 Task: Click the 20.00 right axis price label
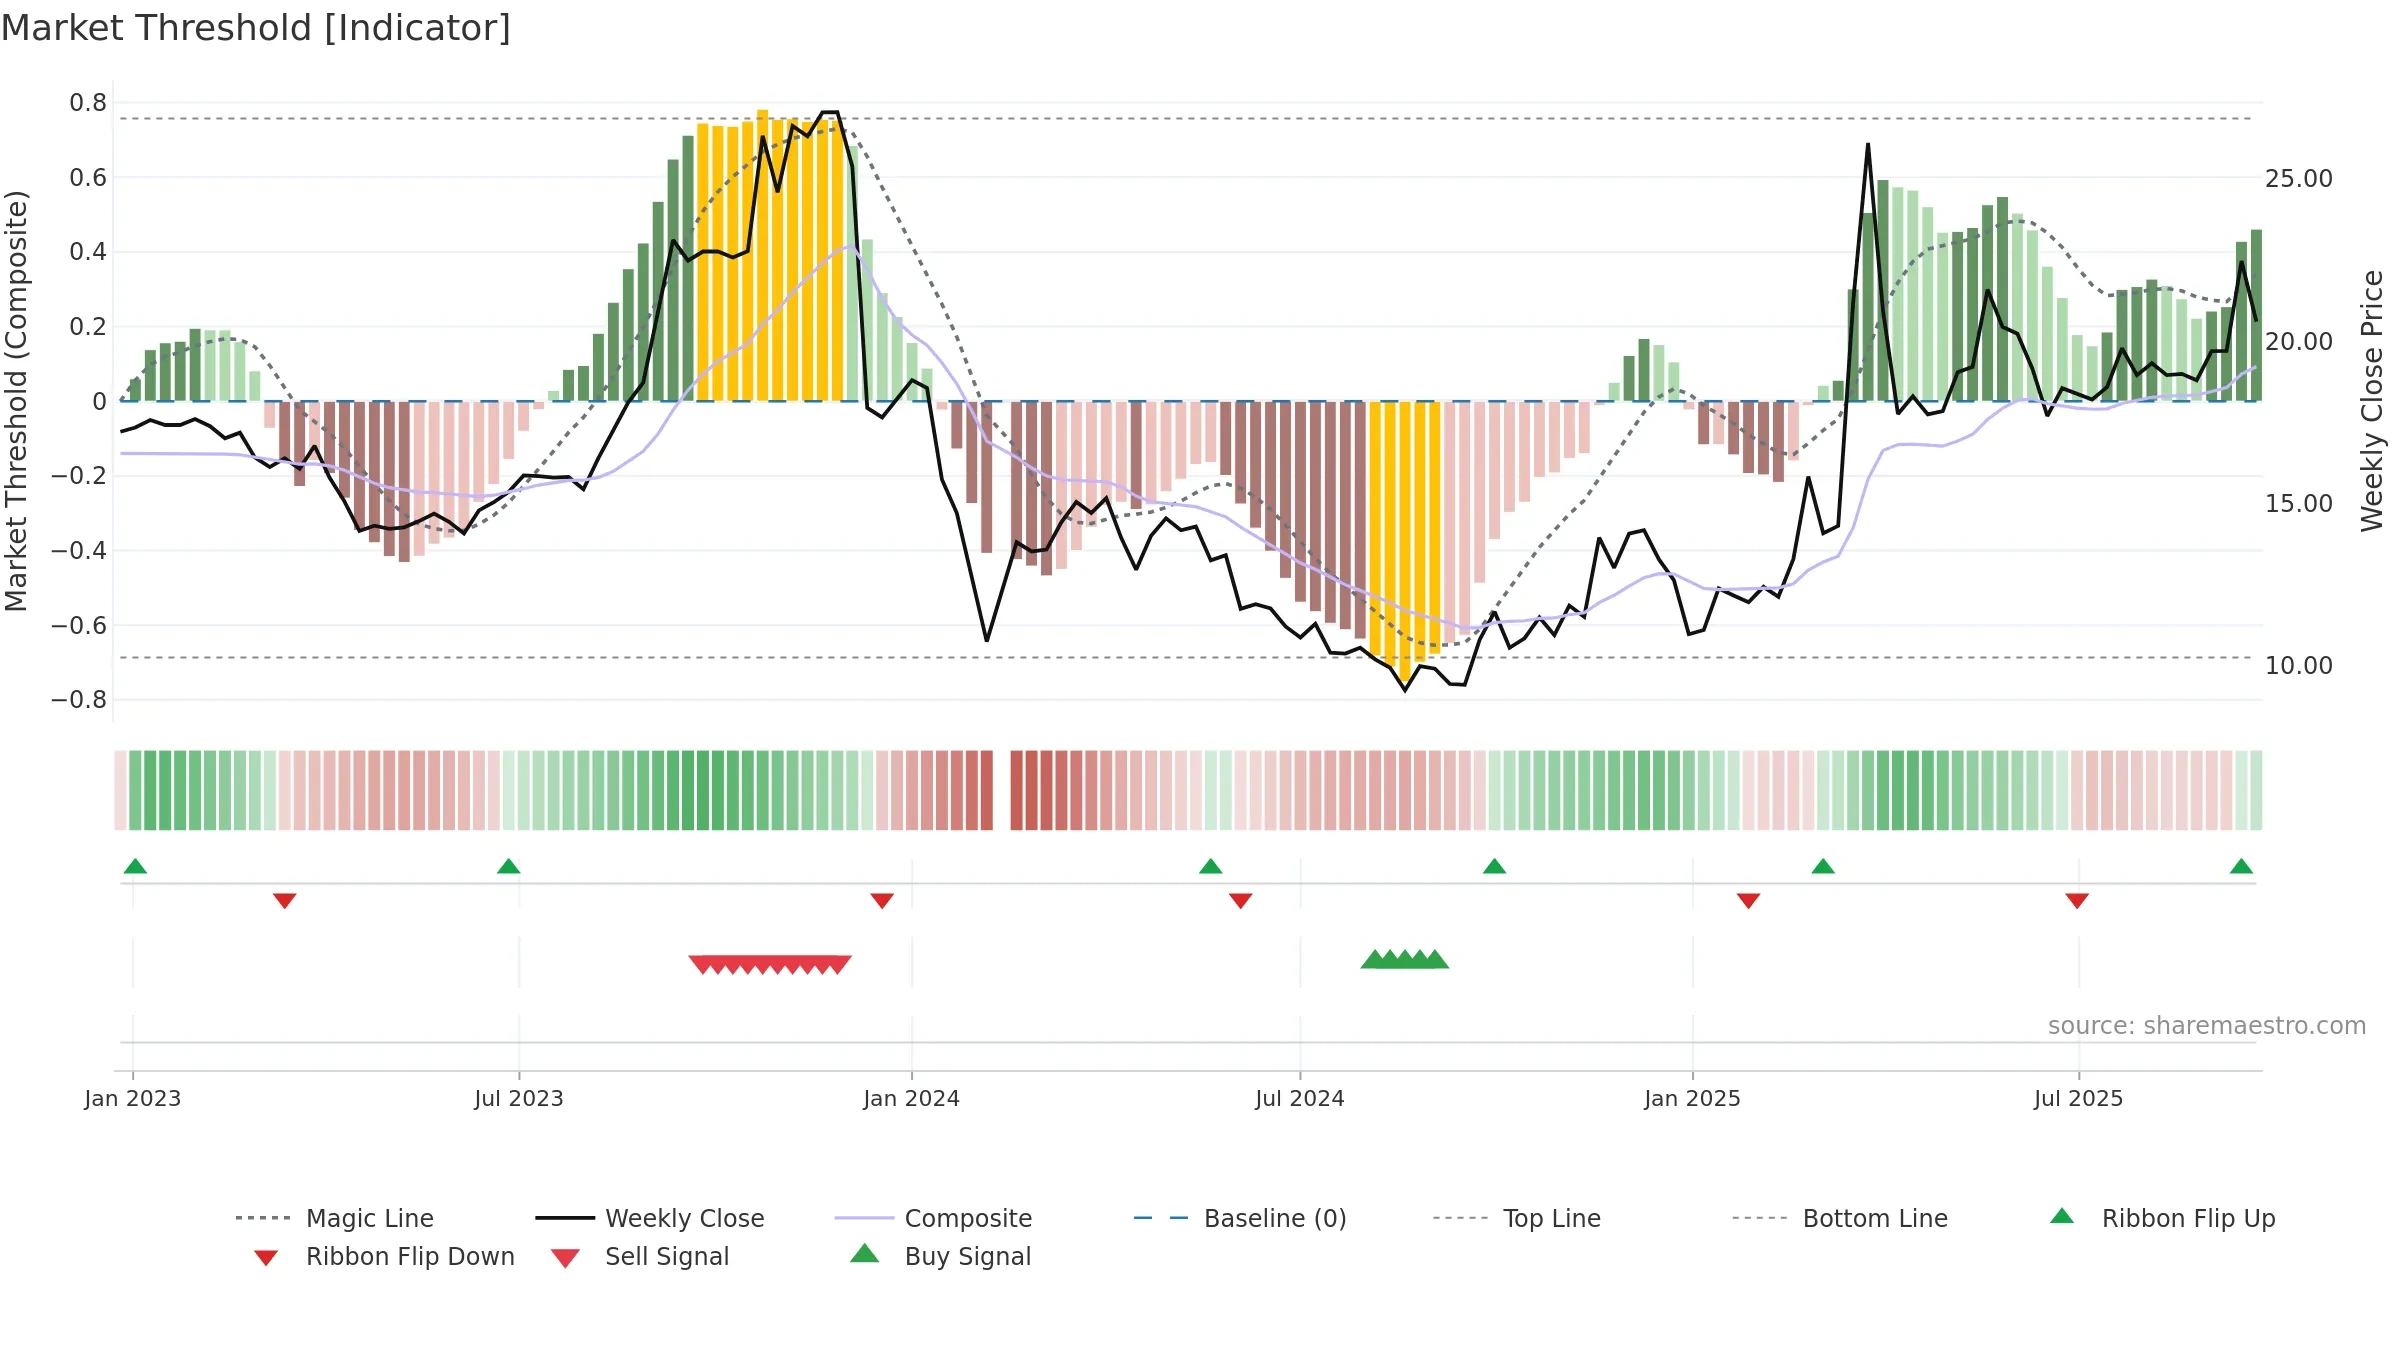coord(2299,341)
